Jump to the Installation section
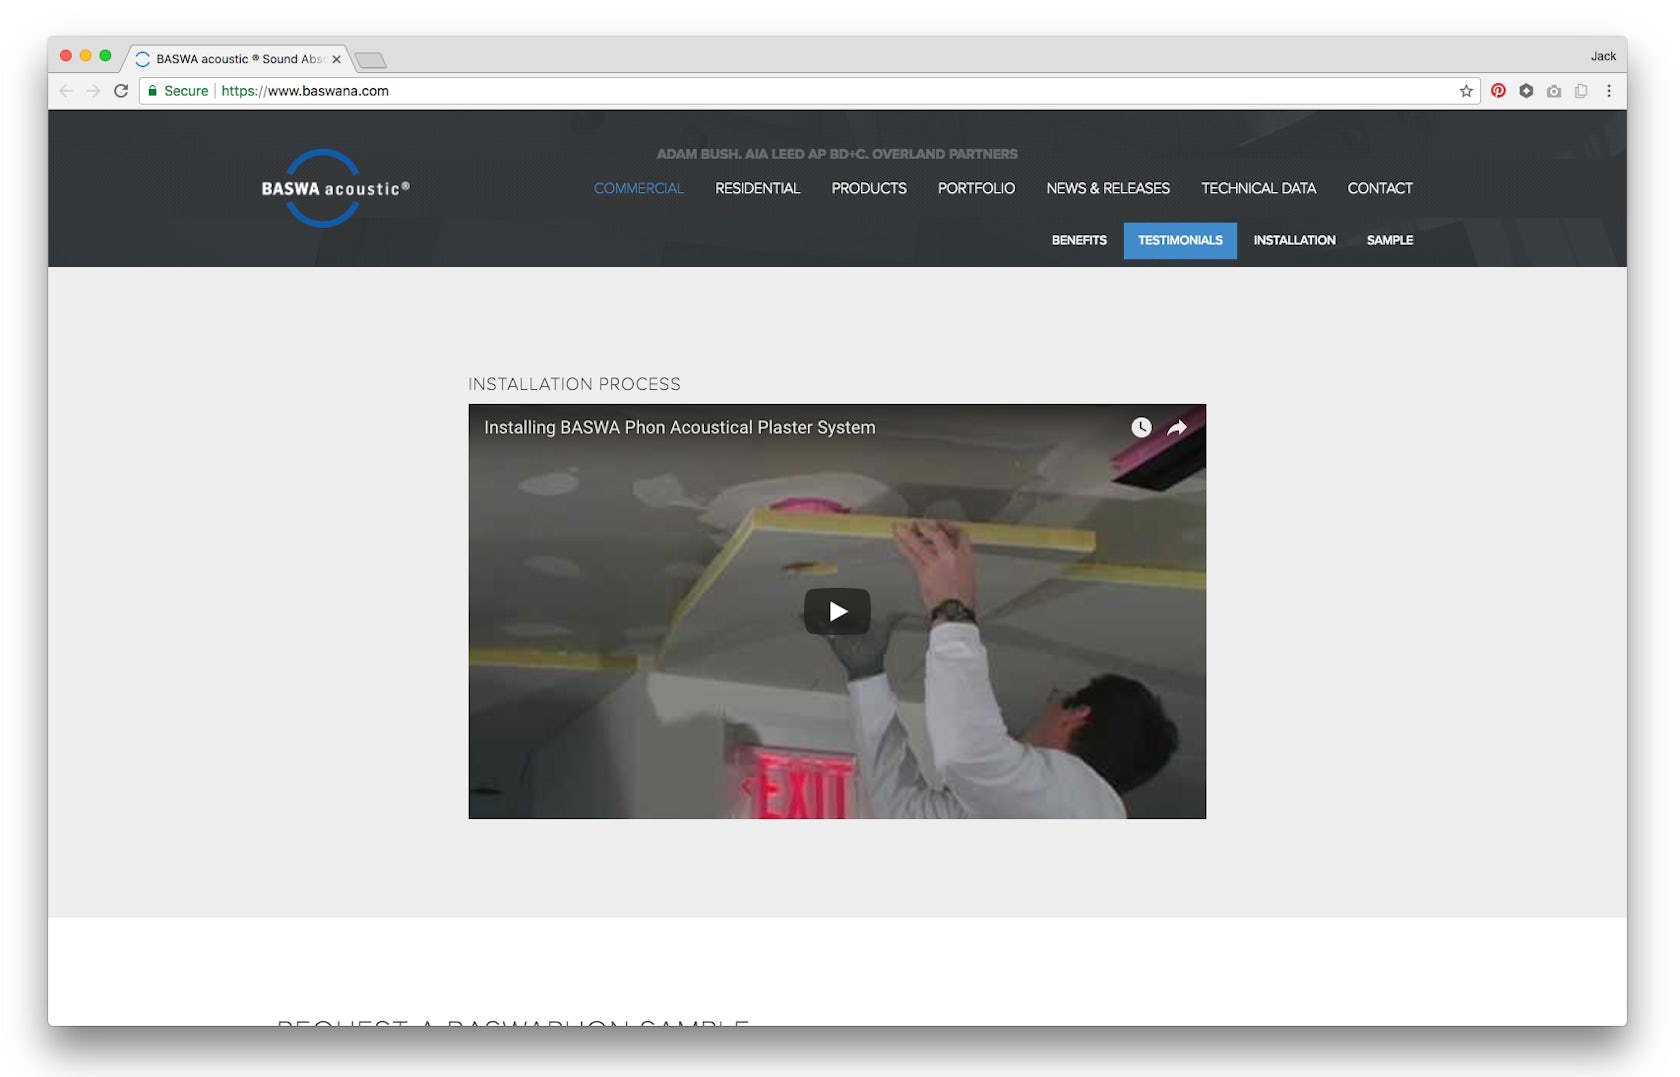This screenshot has height=1077, width=1680. [1294, 240]
